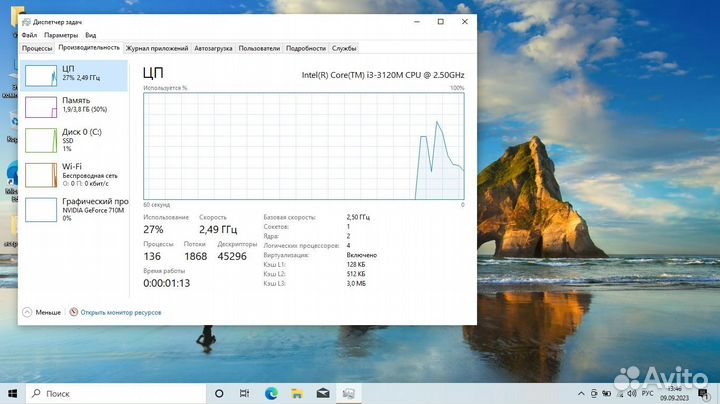
Task: Click the Кэш L3 3,0 МБ value
Action: (356, 283)
